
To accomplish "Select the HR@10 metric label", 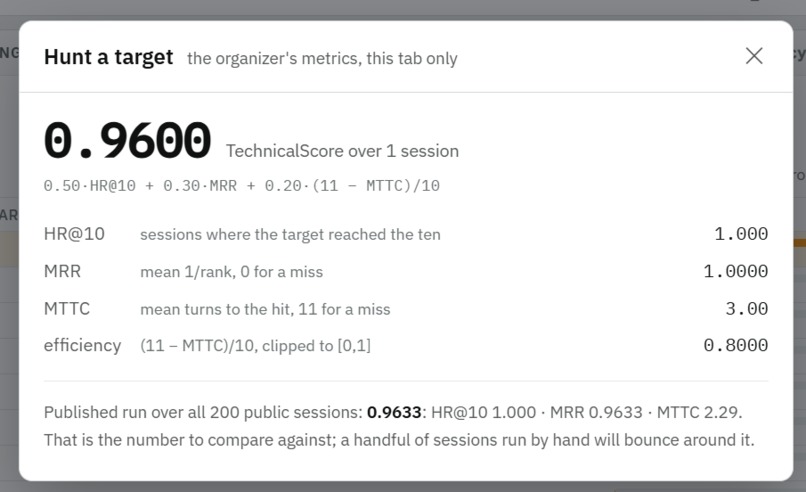I will coord(74,234).
